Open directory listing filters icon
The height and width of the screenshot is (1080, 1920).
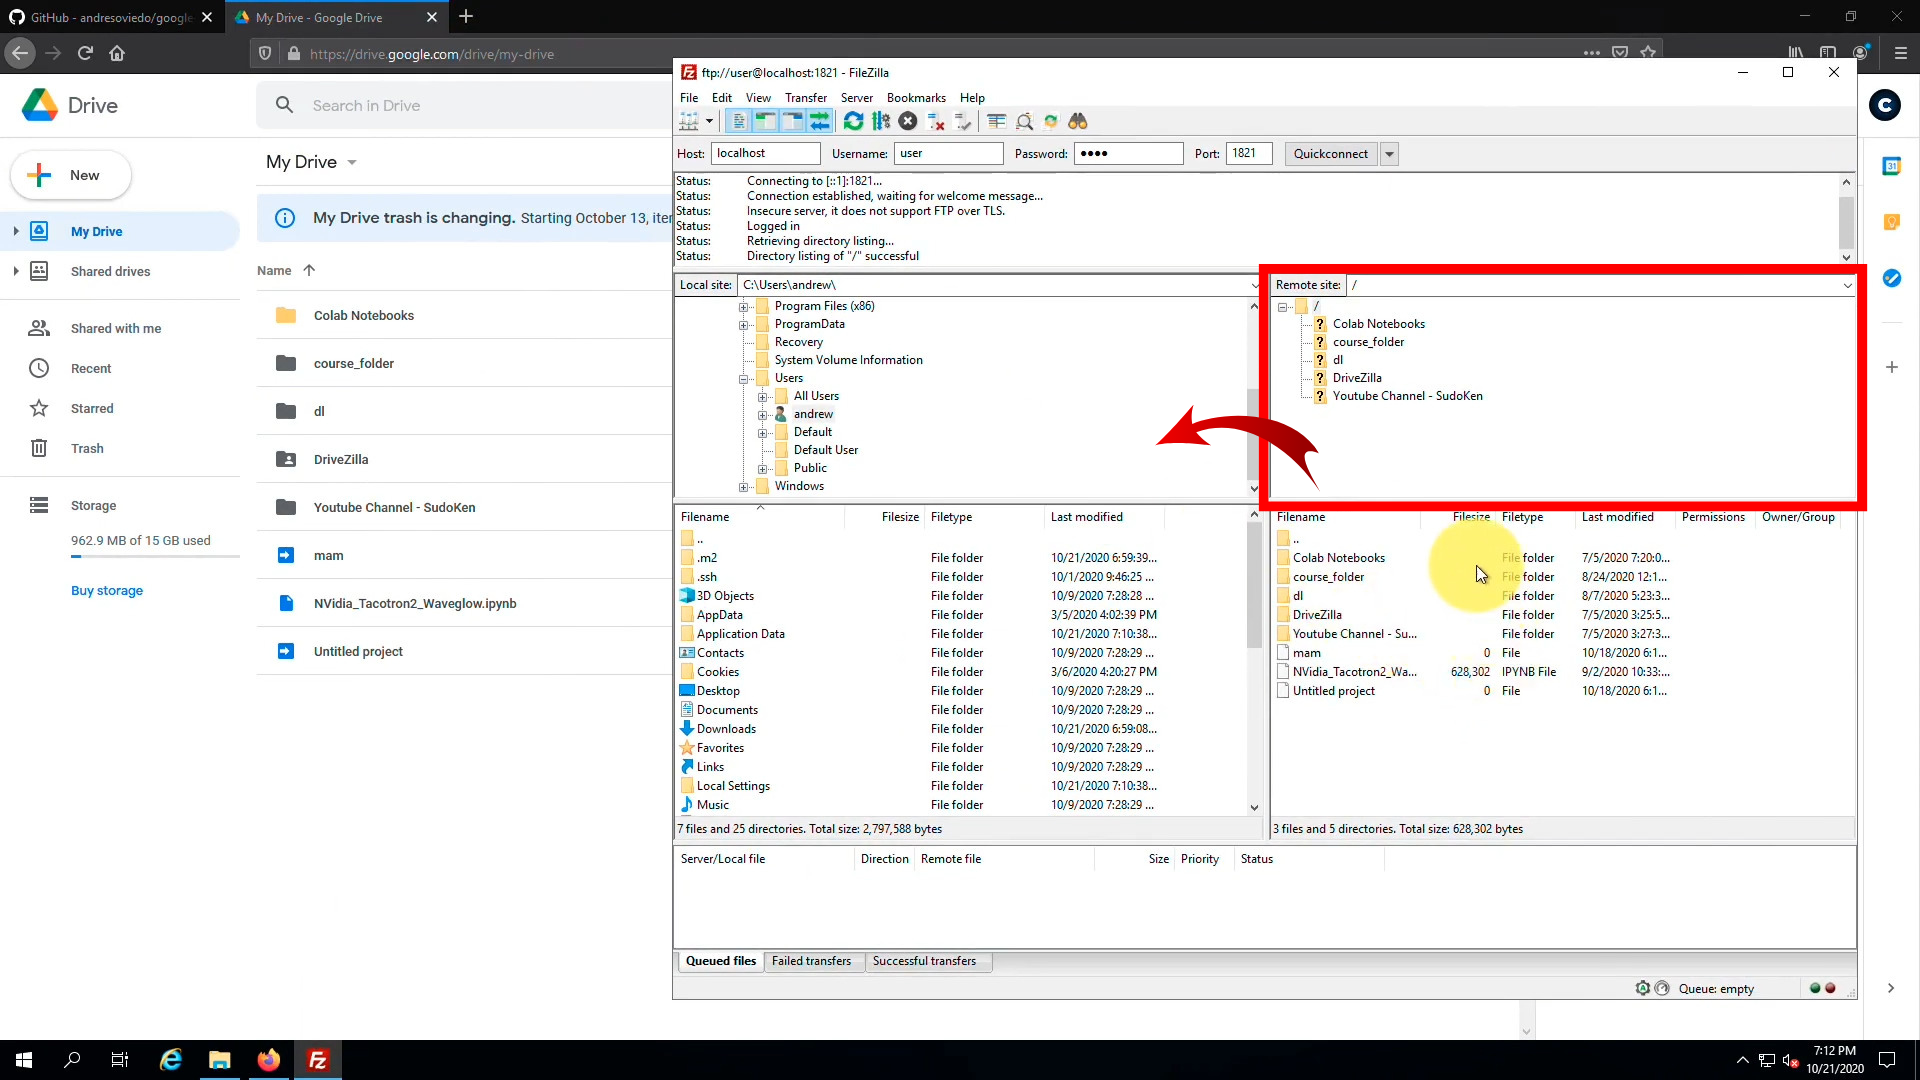(997, 121)
